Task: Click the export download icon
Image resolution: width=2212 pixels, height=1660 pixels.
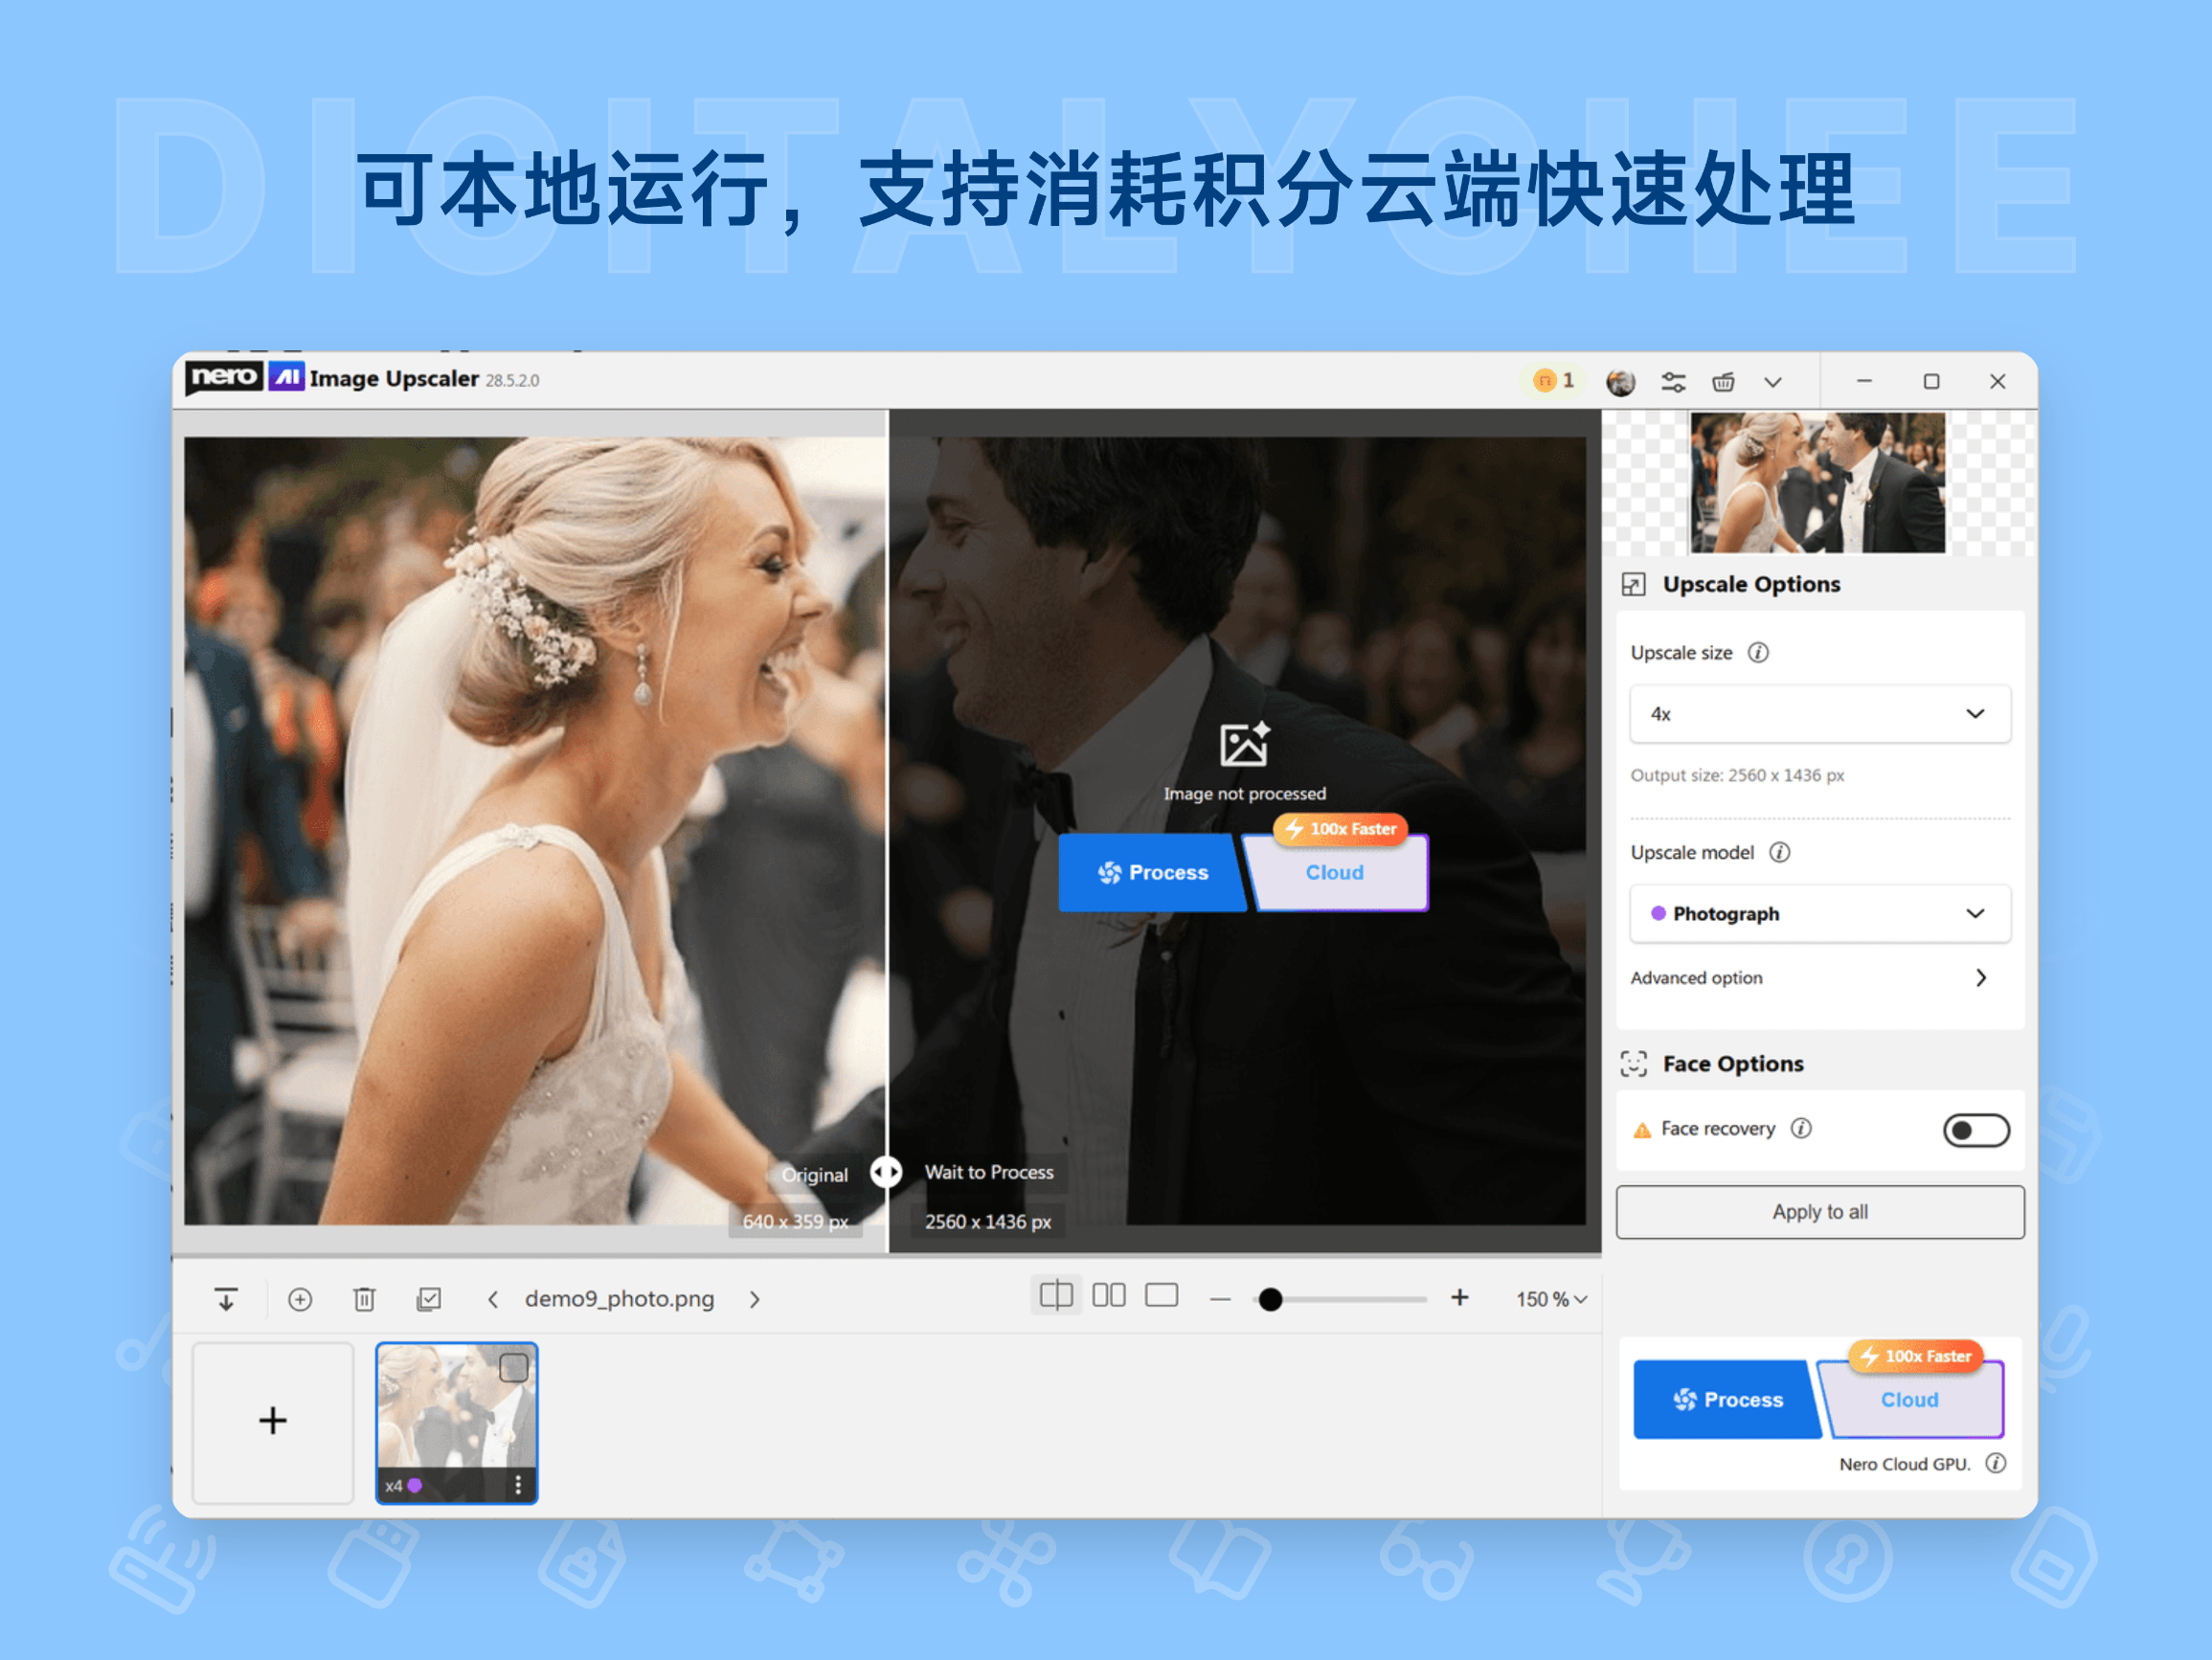Action: [226, 1298]
